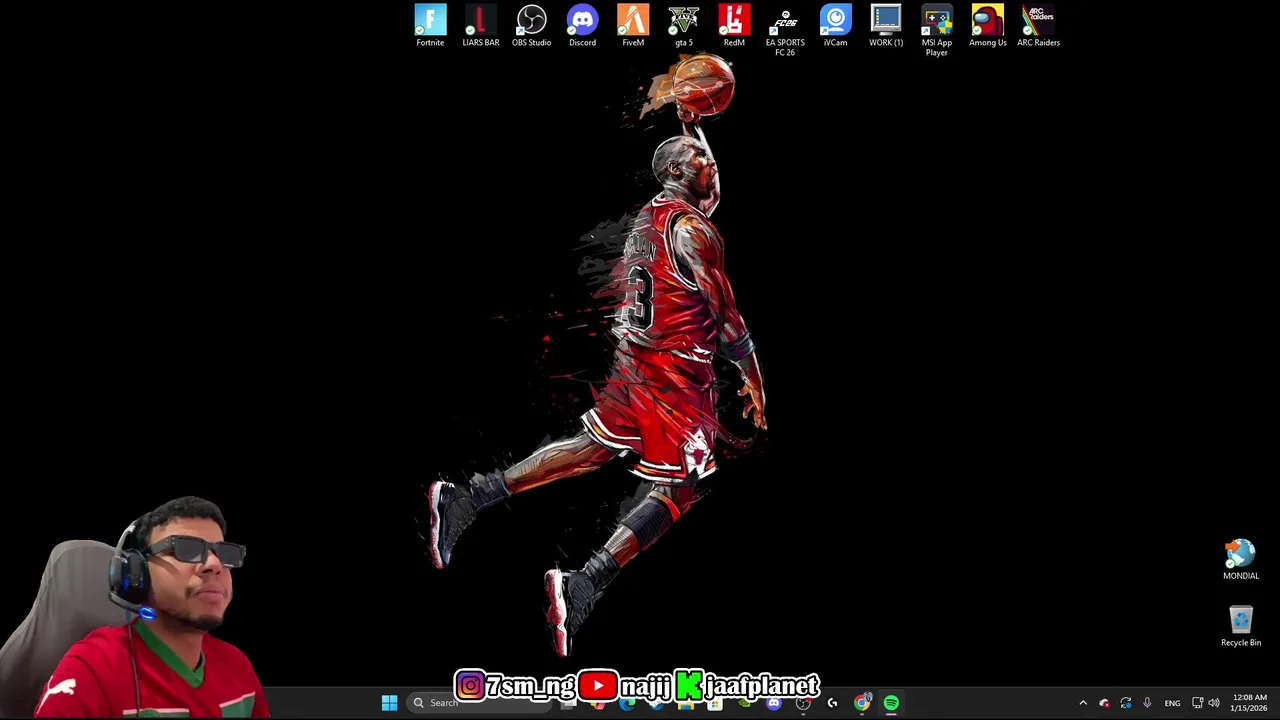Image resolution: width=1280 pixels, height=720 pixels.
Task: Launch the MSI App Player shortcut
Action: coord(937,31)
